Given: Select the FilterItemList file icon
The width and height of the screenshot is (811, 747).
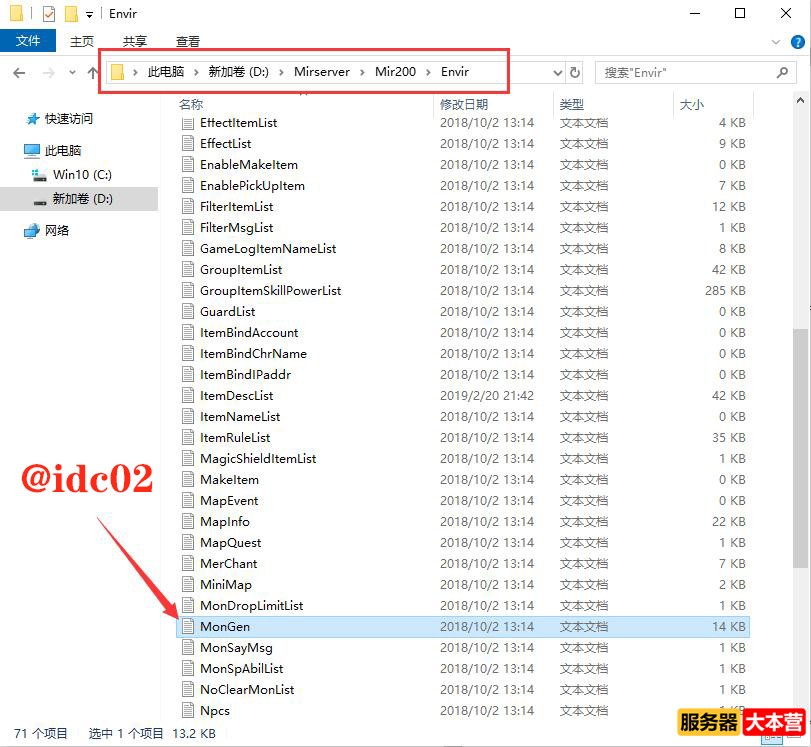Looking at the screenshot, I should point(188,206).
